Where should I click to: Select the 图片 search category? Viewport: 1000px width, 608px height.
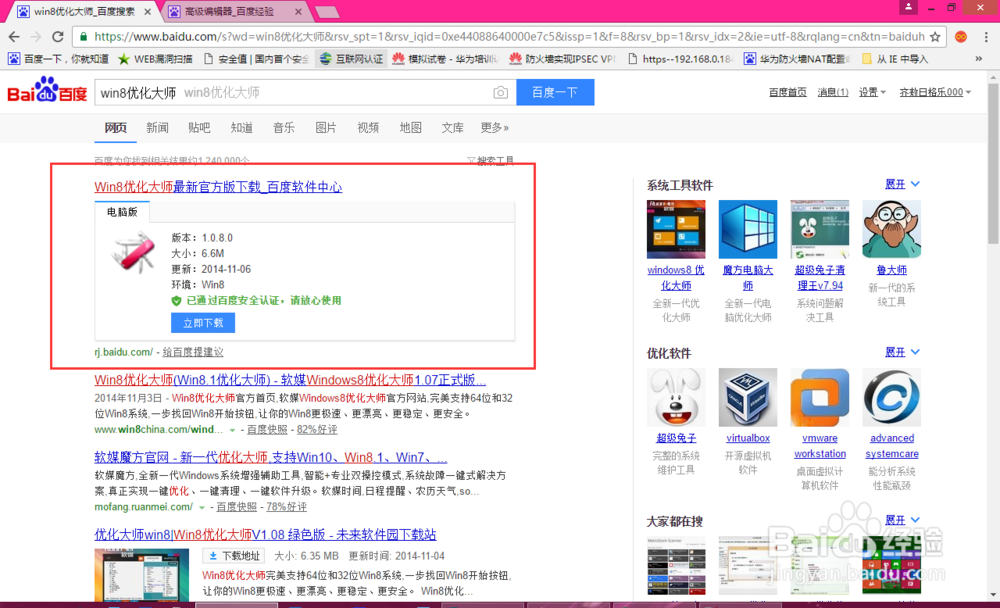point(325,128)
